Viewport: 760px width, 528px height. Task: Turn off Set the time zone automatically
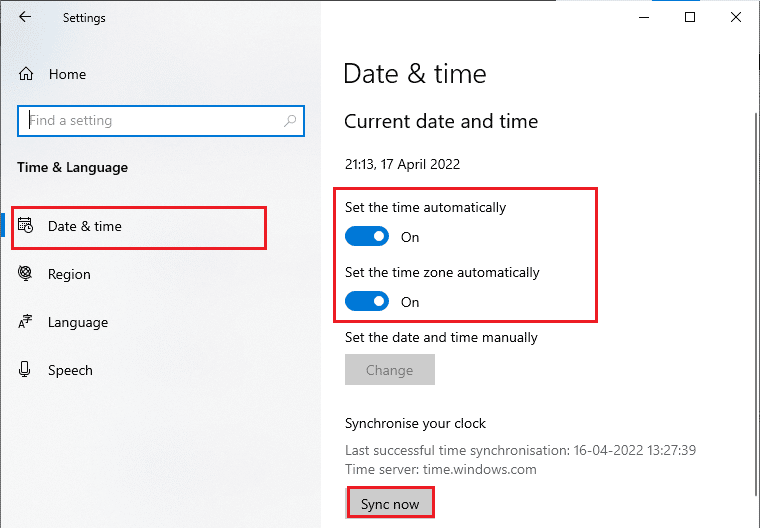367,302
